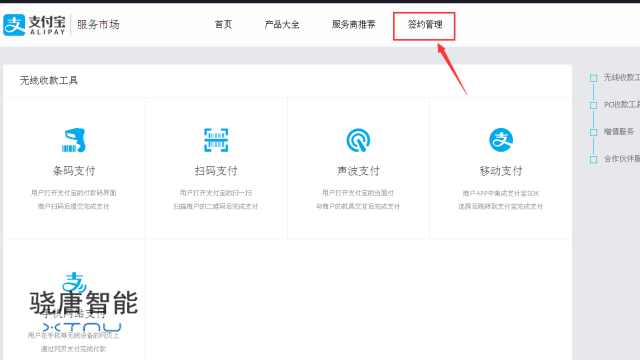Select the 条码支付 title
The width and height of the screenshot is (640, 360).
pos(74,171)
